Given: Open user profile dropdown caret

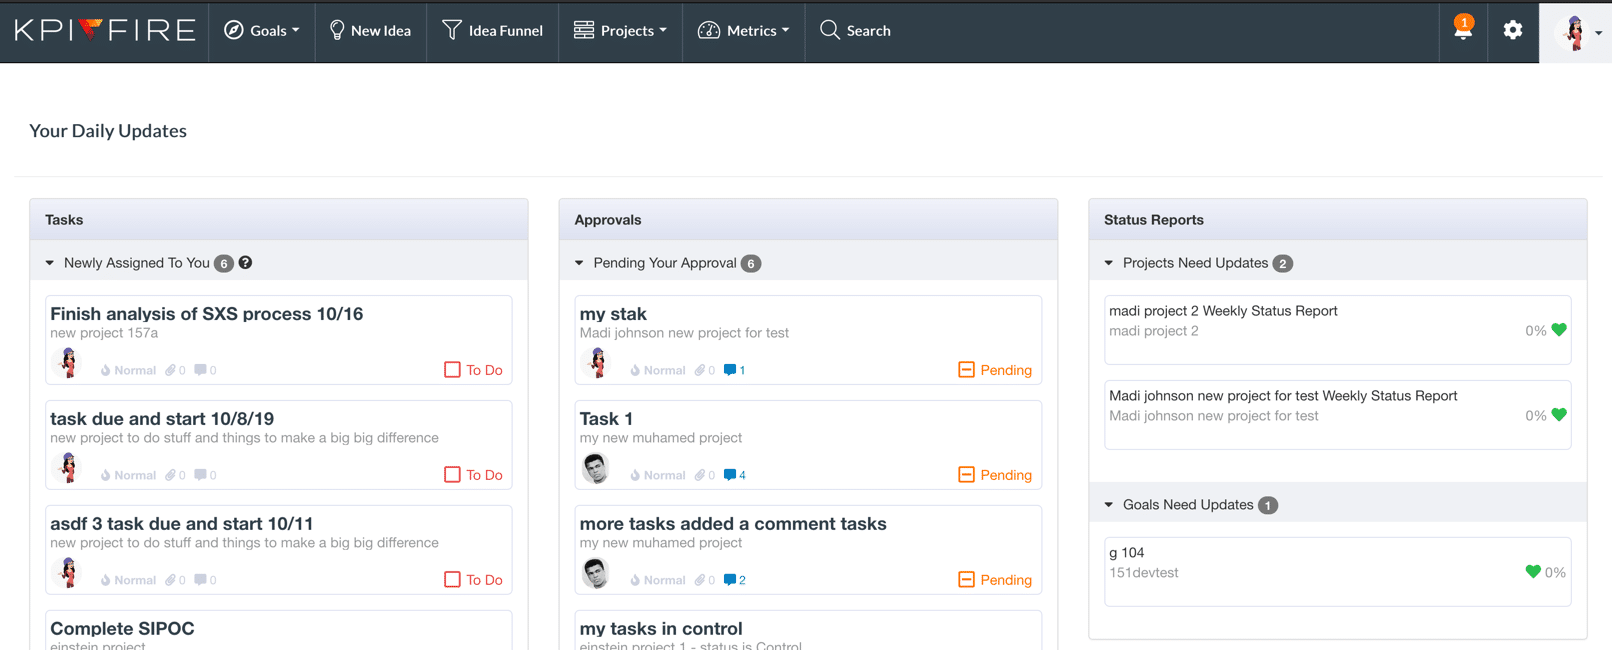Looking at the screenshot, I should [1599, 33].
